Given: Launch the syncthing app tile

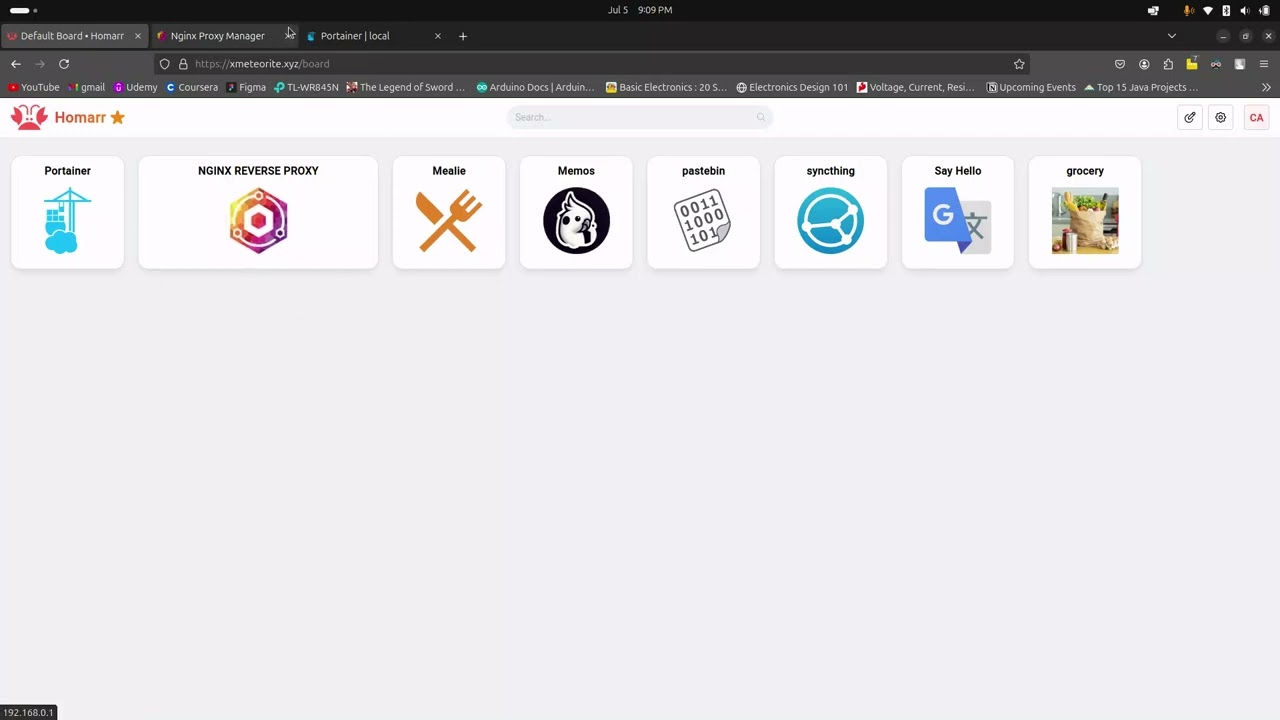Looking at the screenshot, I should pos(830,212).
